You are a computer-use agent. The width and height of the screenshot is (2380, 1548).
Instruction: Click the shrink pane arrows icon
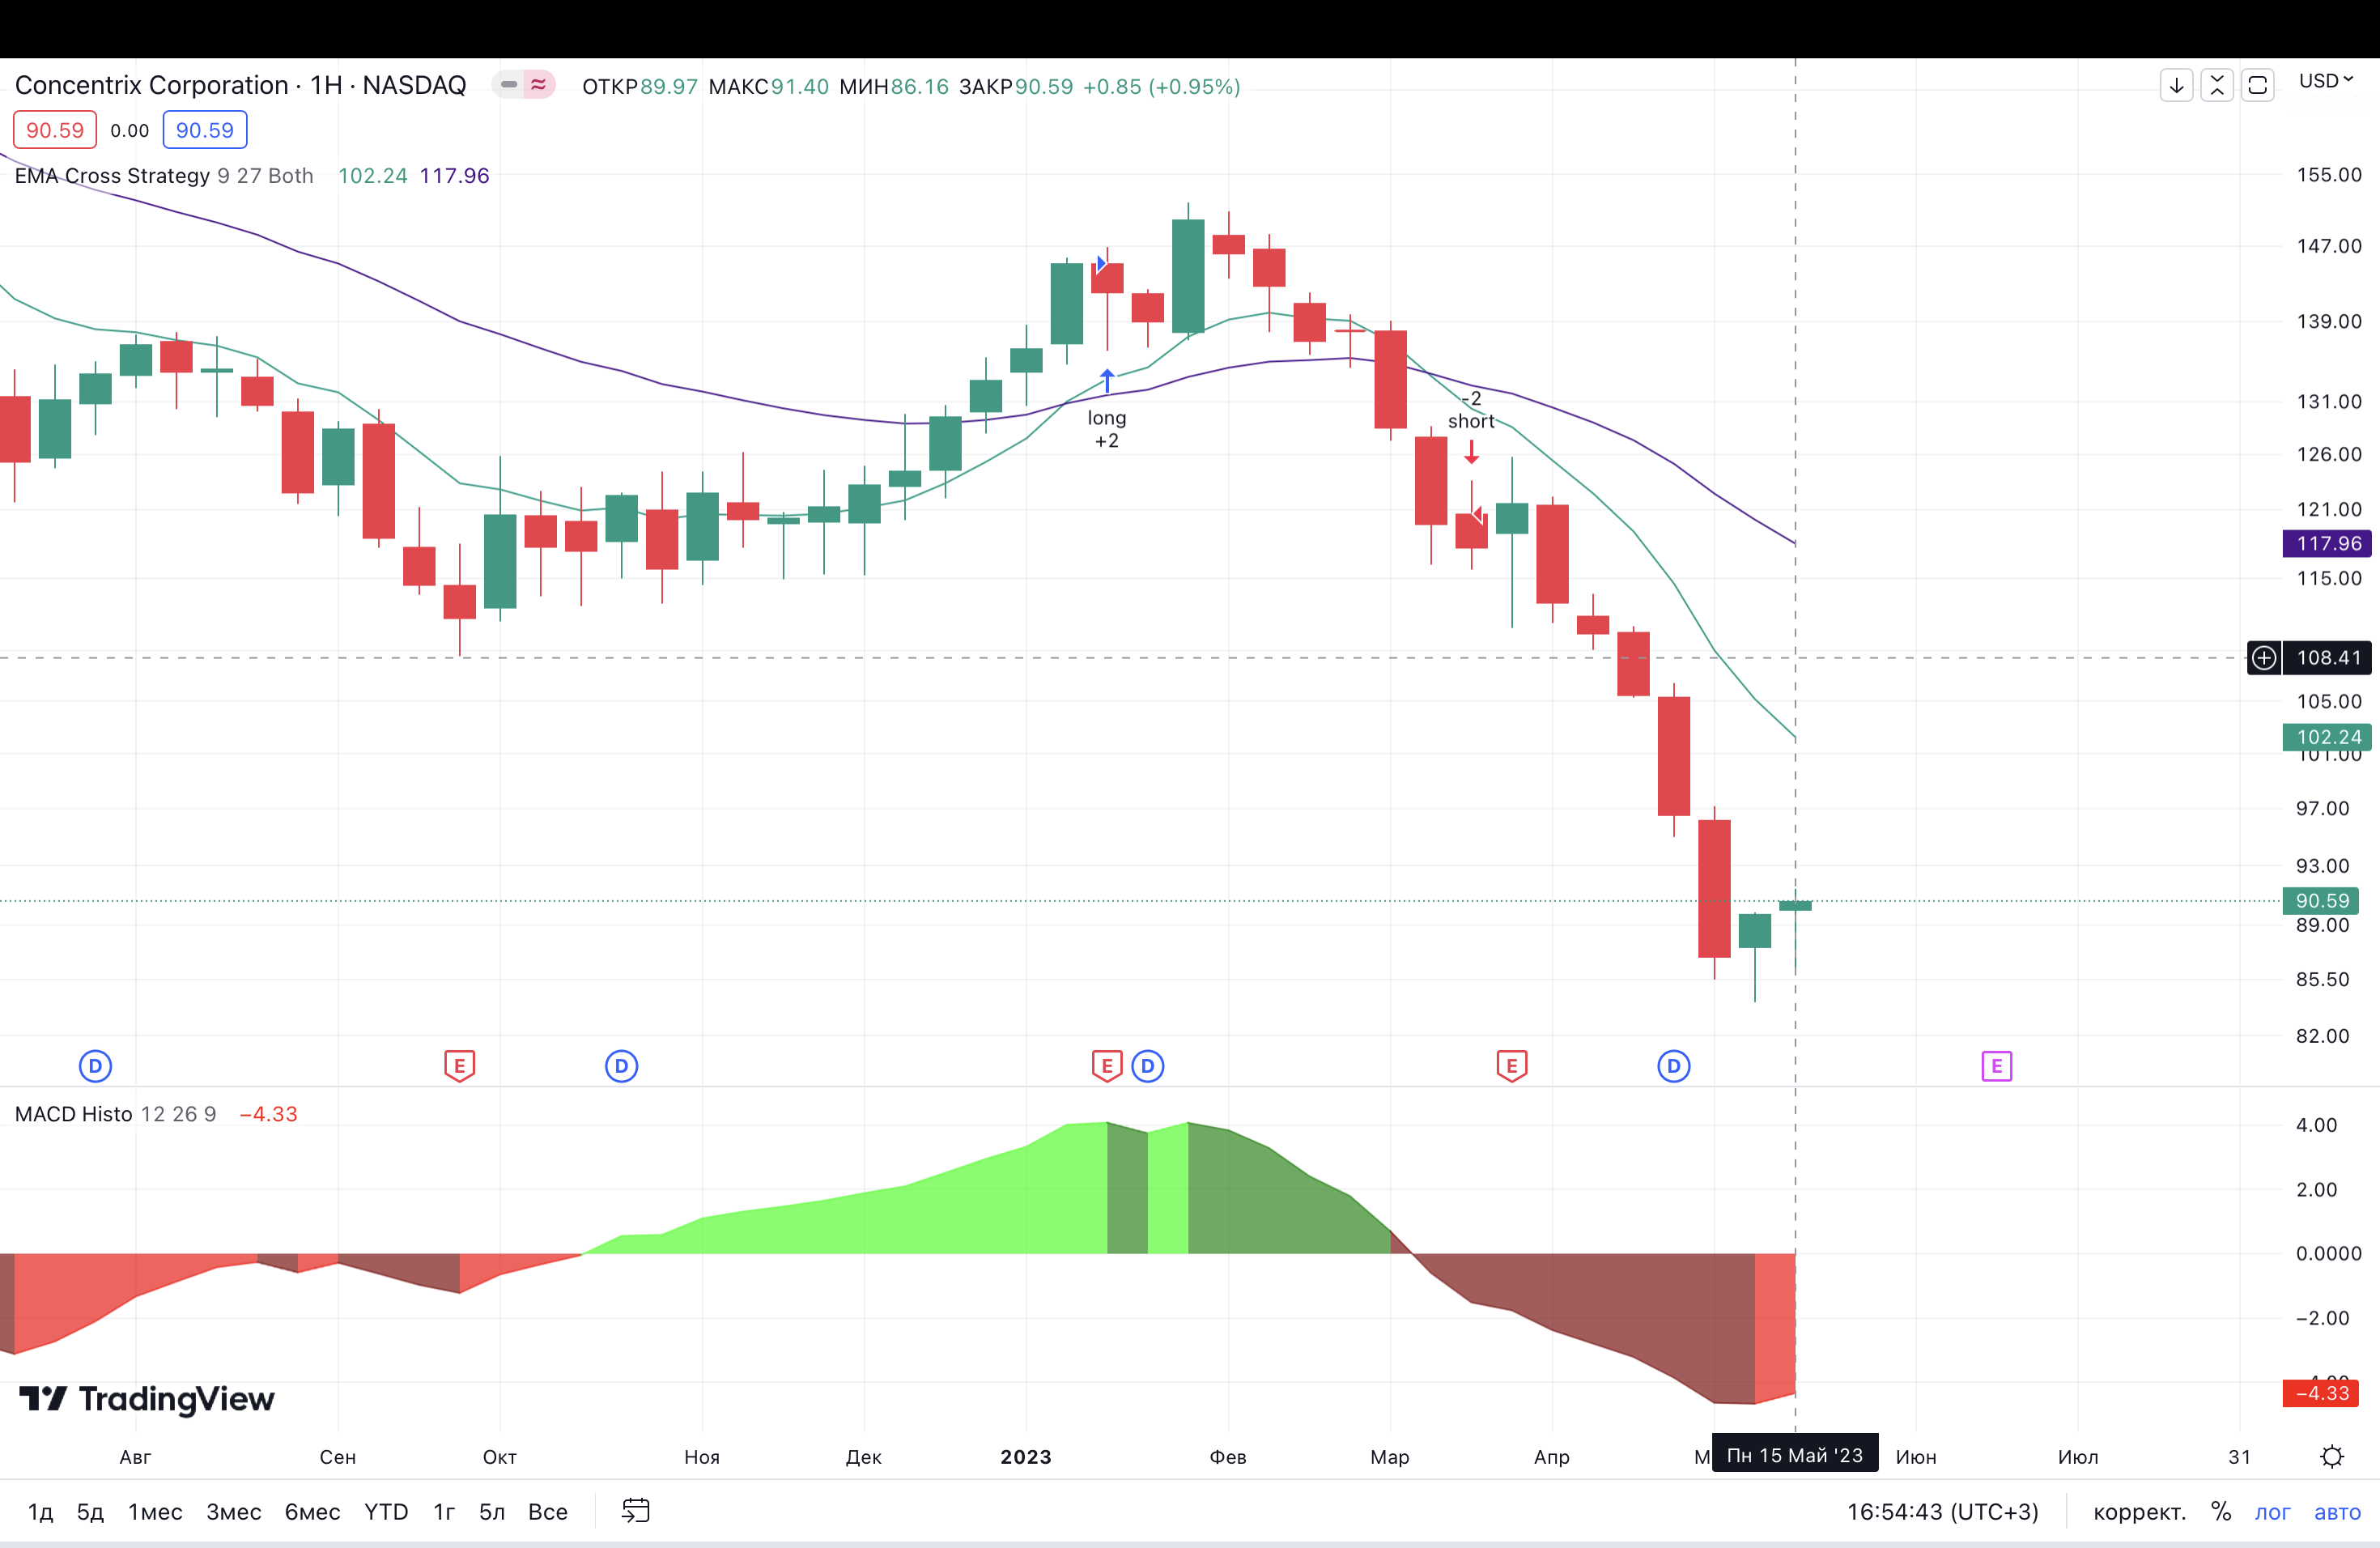click(2217, 85)
